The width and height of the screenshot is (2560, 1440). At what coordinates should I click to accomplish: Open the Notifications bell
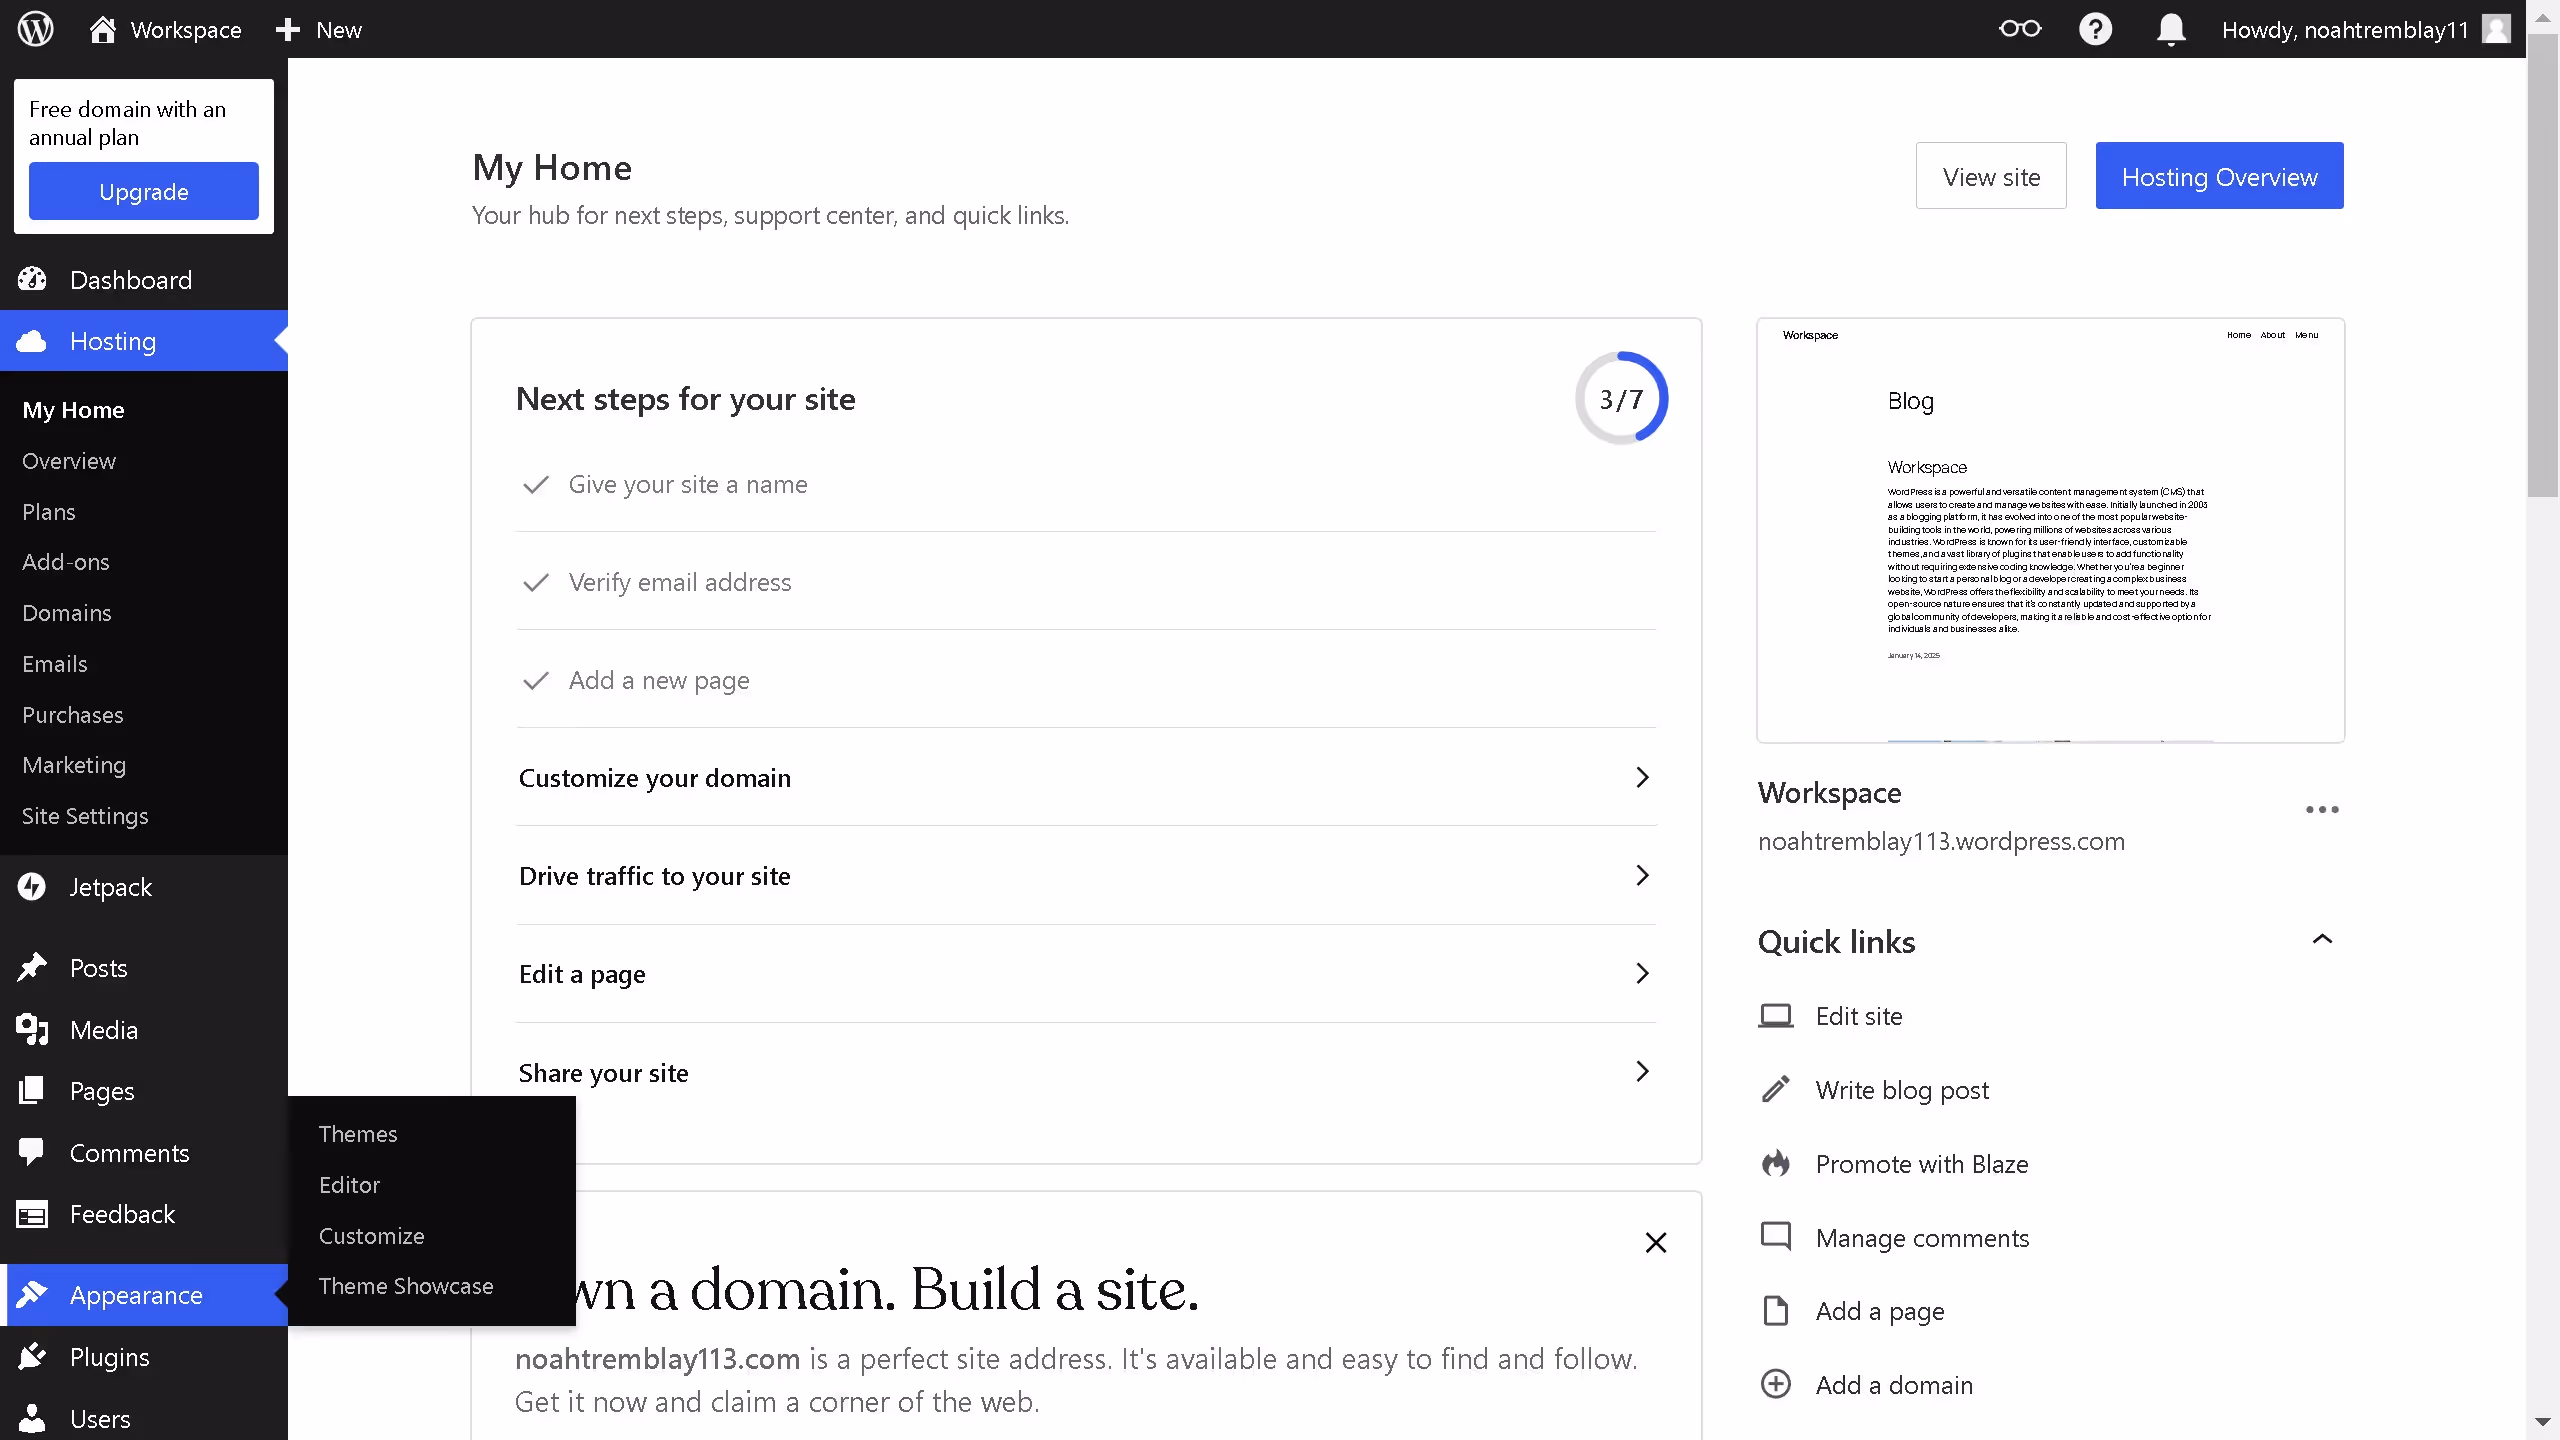[x=2170, y=29]
